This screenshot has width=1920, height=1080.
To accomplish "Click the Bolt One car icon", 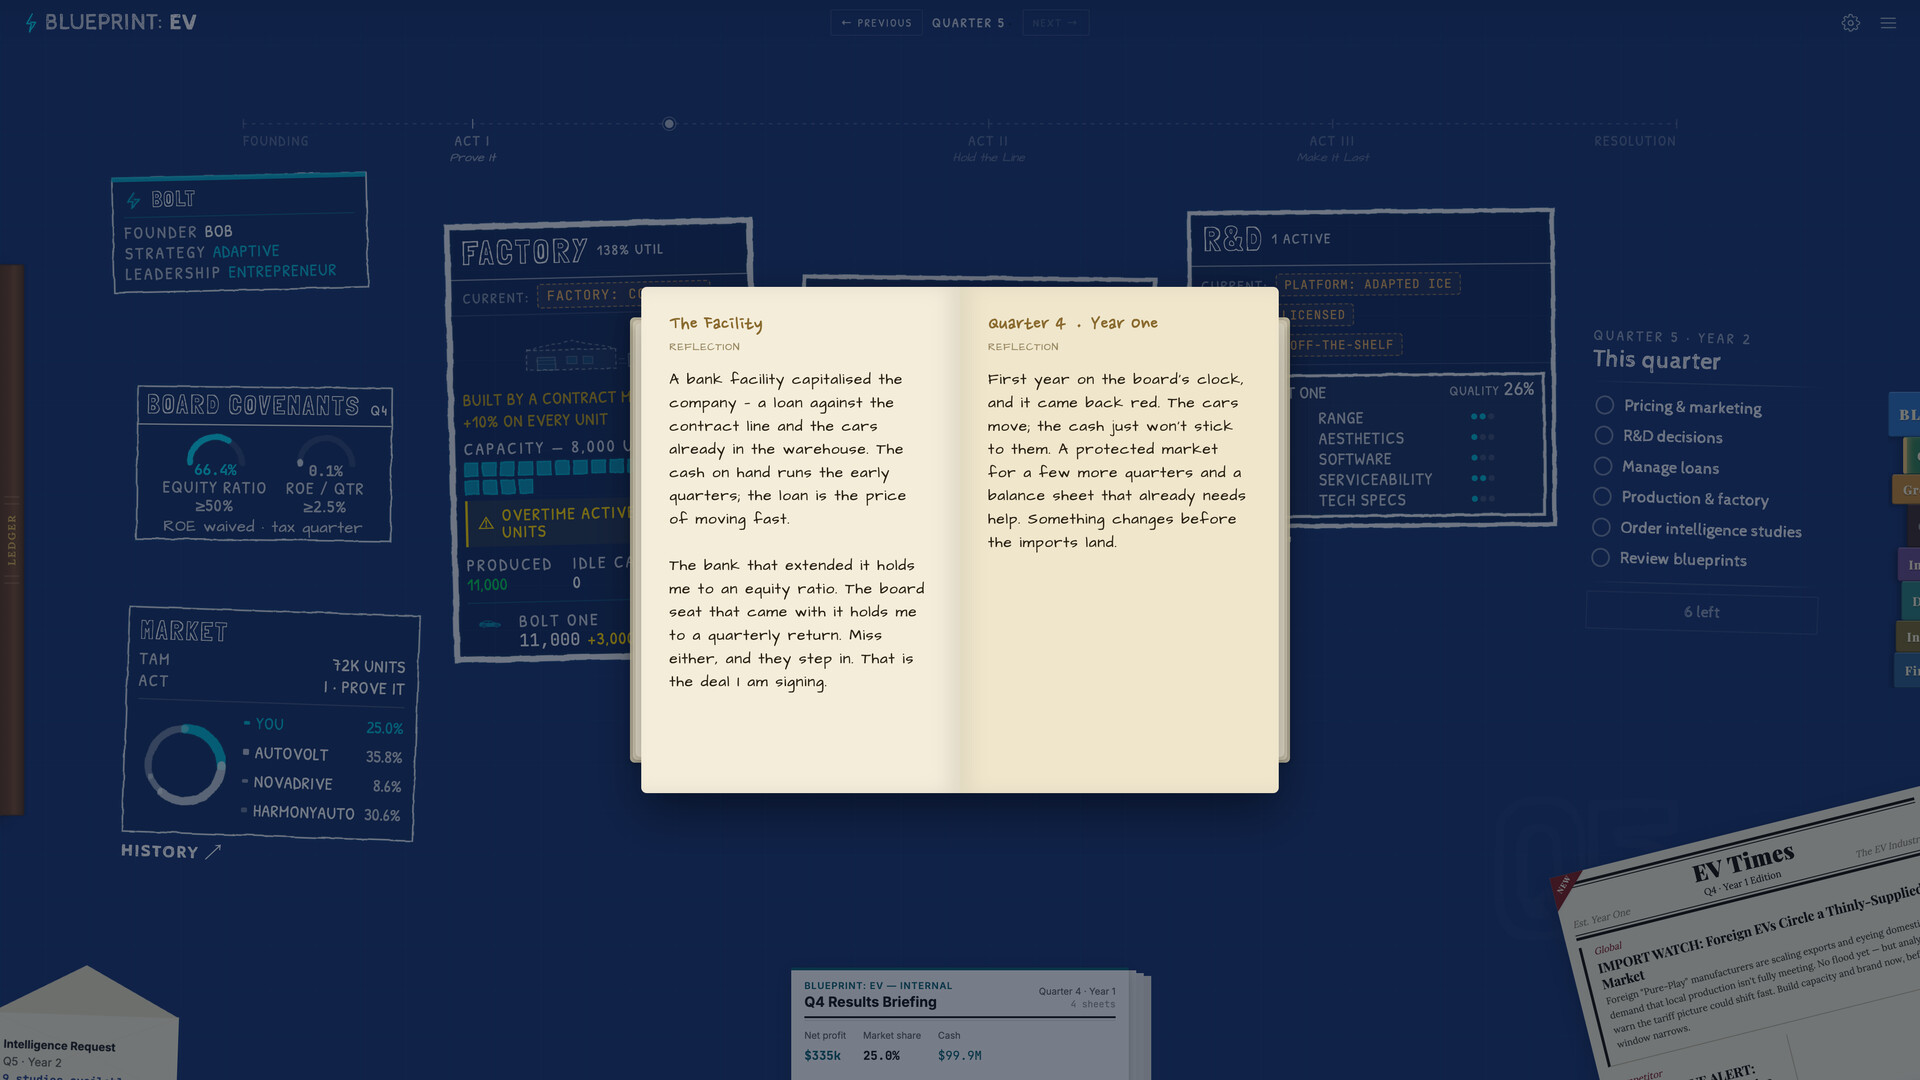I will (490, 624).
